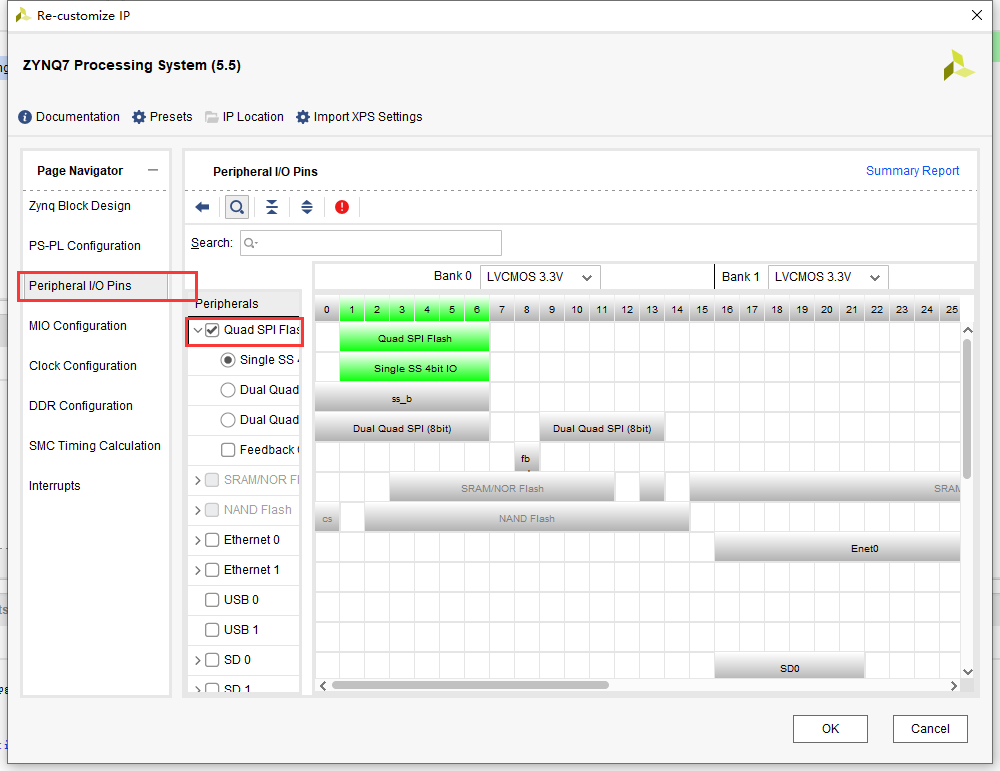Open Bank 1 voltage dropdown
The height and width of the screenshot is (771, 1000).
pos(828,277)
